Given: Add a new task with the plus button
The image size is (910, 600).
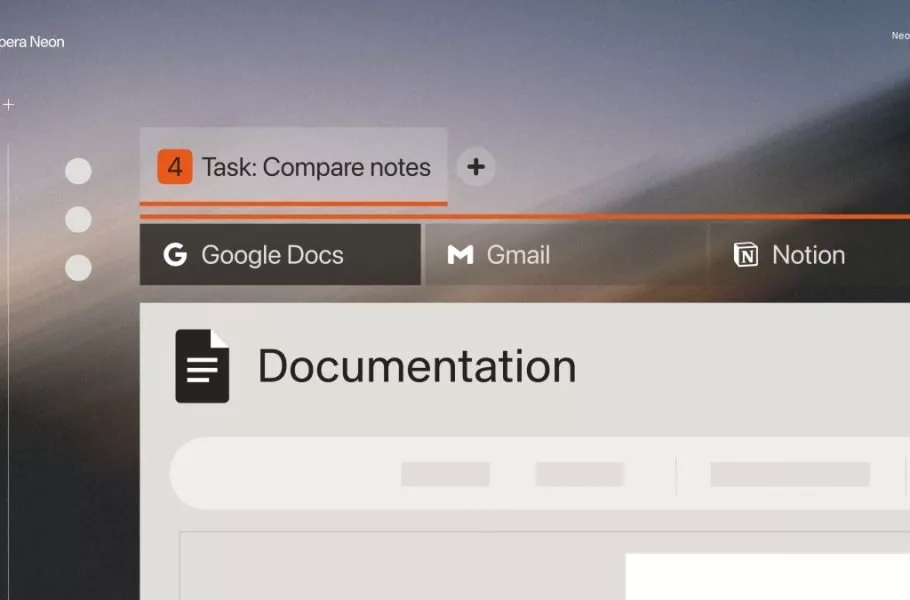Looking at the screenshot, I should (x=476, y=167).
